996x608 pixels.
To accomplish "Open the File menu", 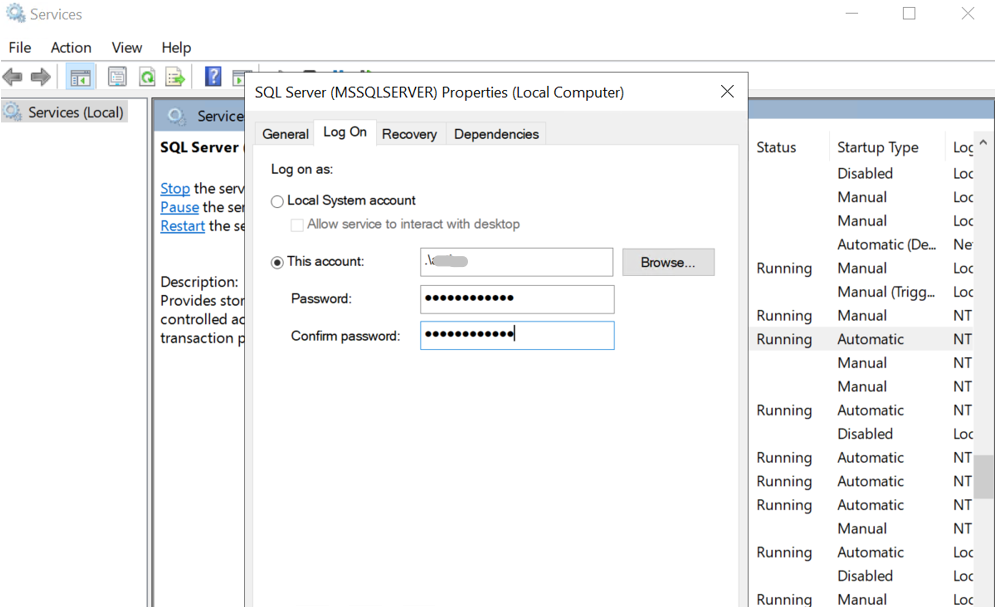I will pos(20,48).
